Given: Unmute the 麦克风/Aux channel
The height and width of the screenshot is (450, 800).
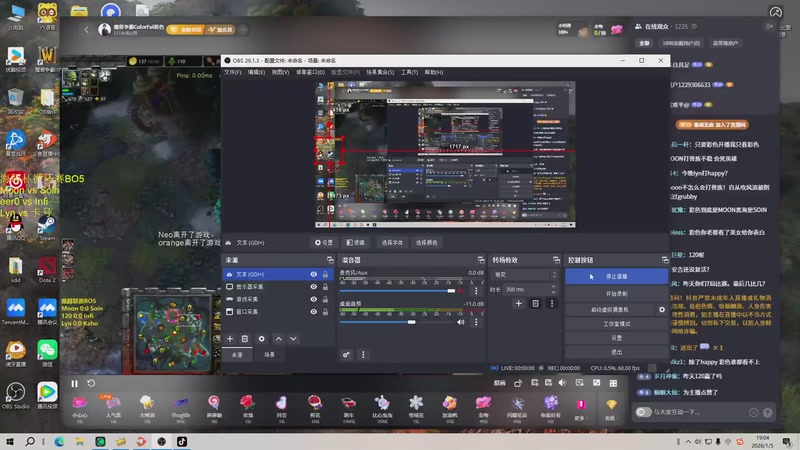Looking at the screenshot, I should click(x=461, y=291).
